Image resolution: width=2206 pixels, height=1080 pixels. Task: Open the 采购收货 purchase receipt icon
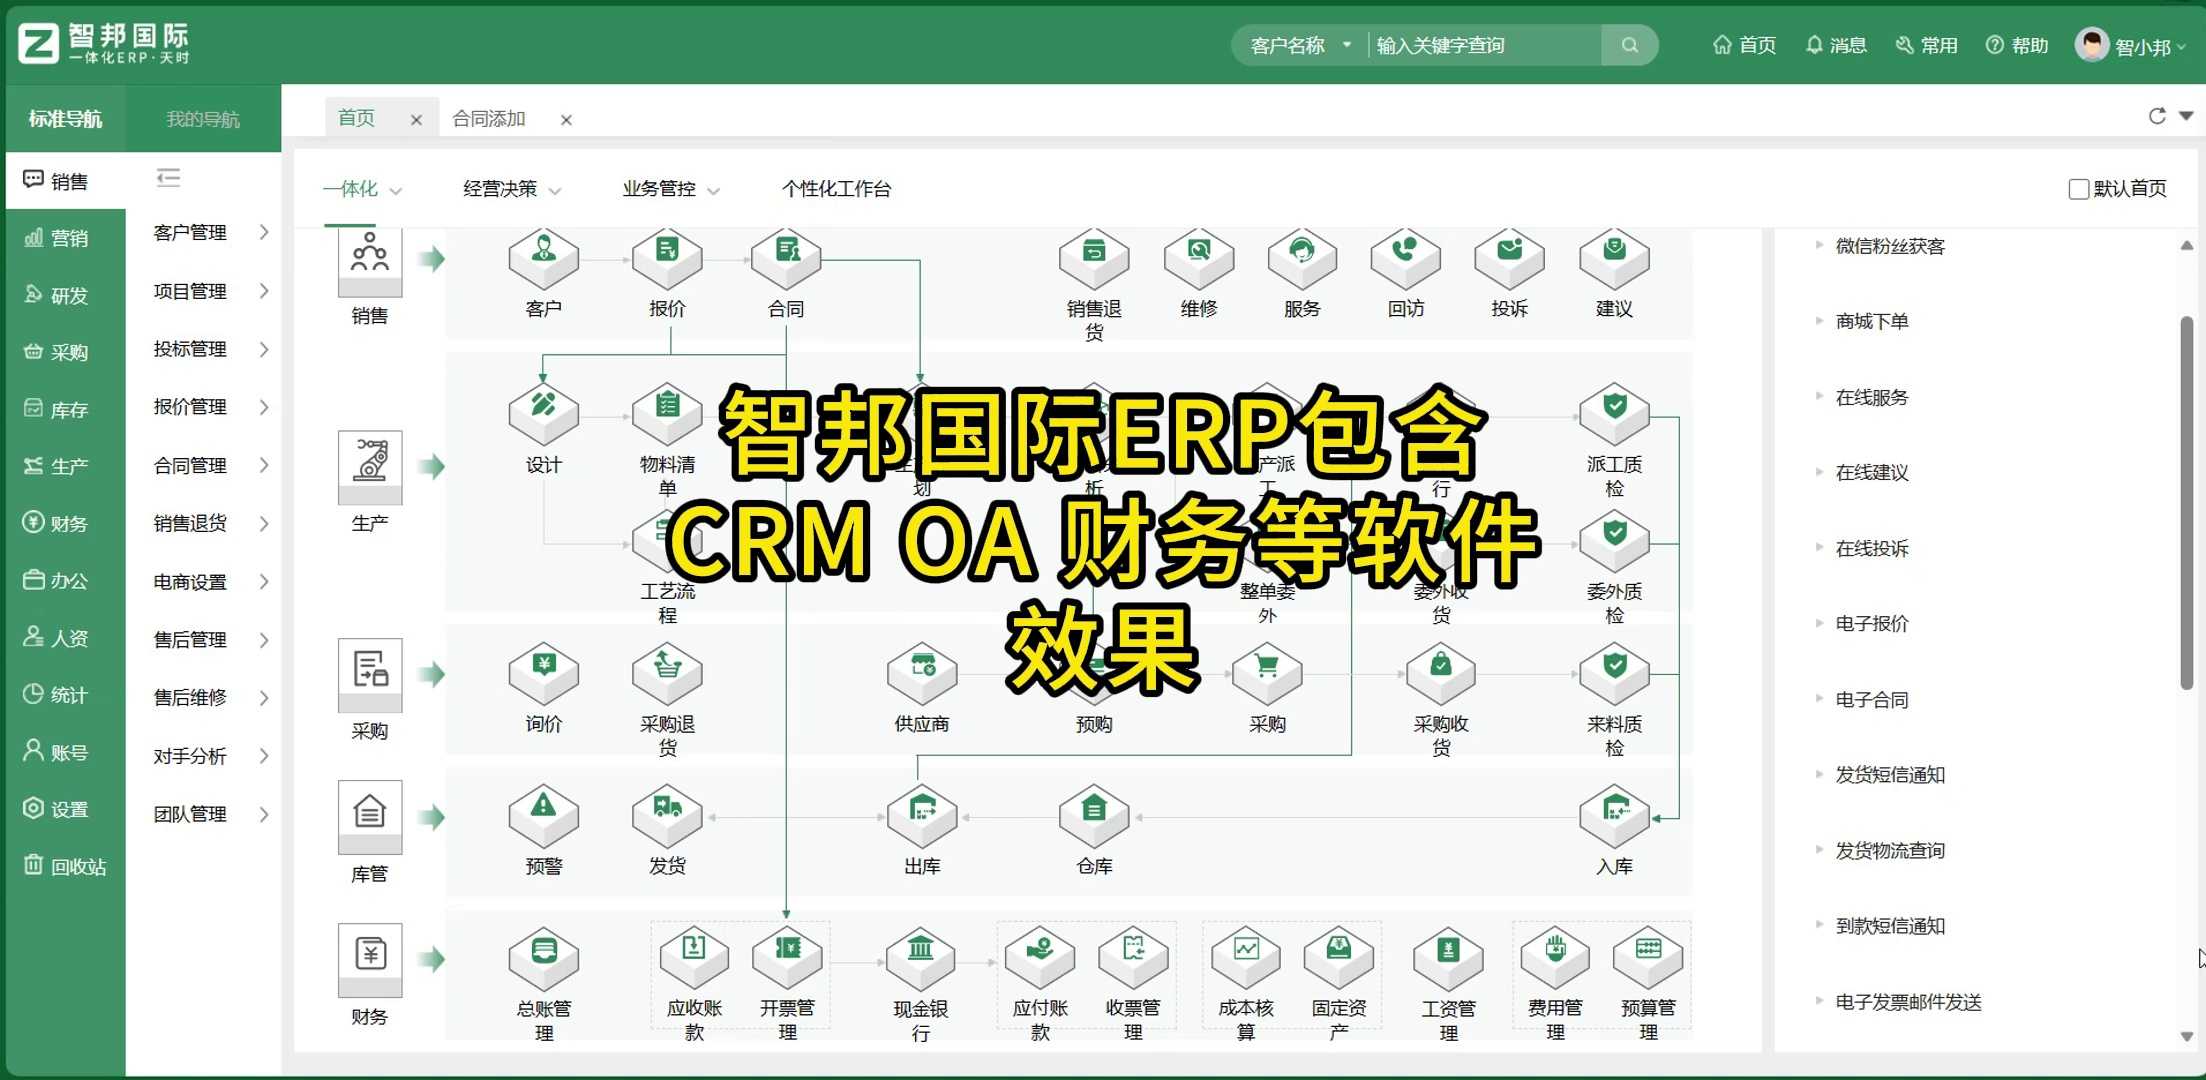pos(1440,673)
